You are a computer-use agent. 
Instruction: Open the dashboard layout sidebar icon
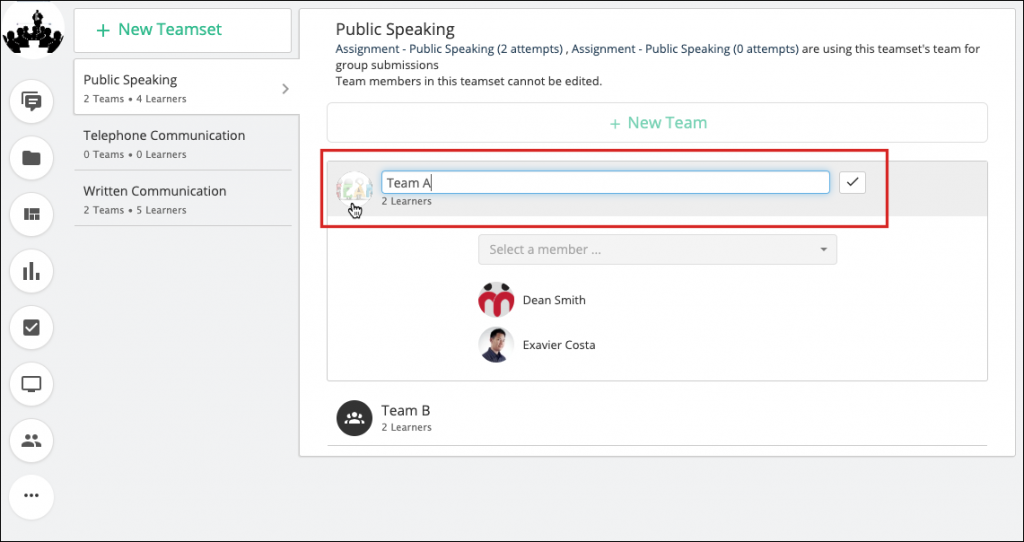pos(31,214)
